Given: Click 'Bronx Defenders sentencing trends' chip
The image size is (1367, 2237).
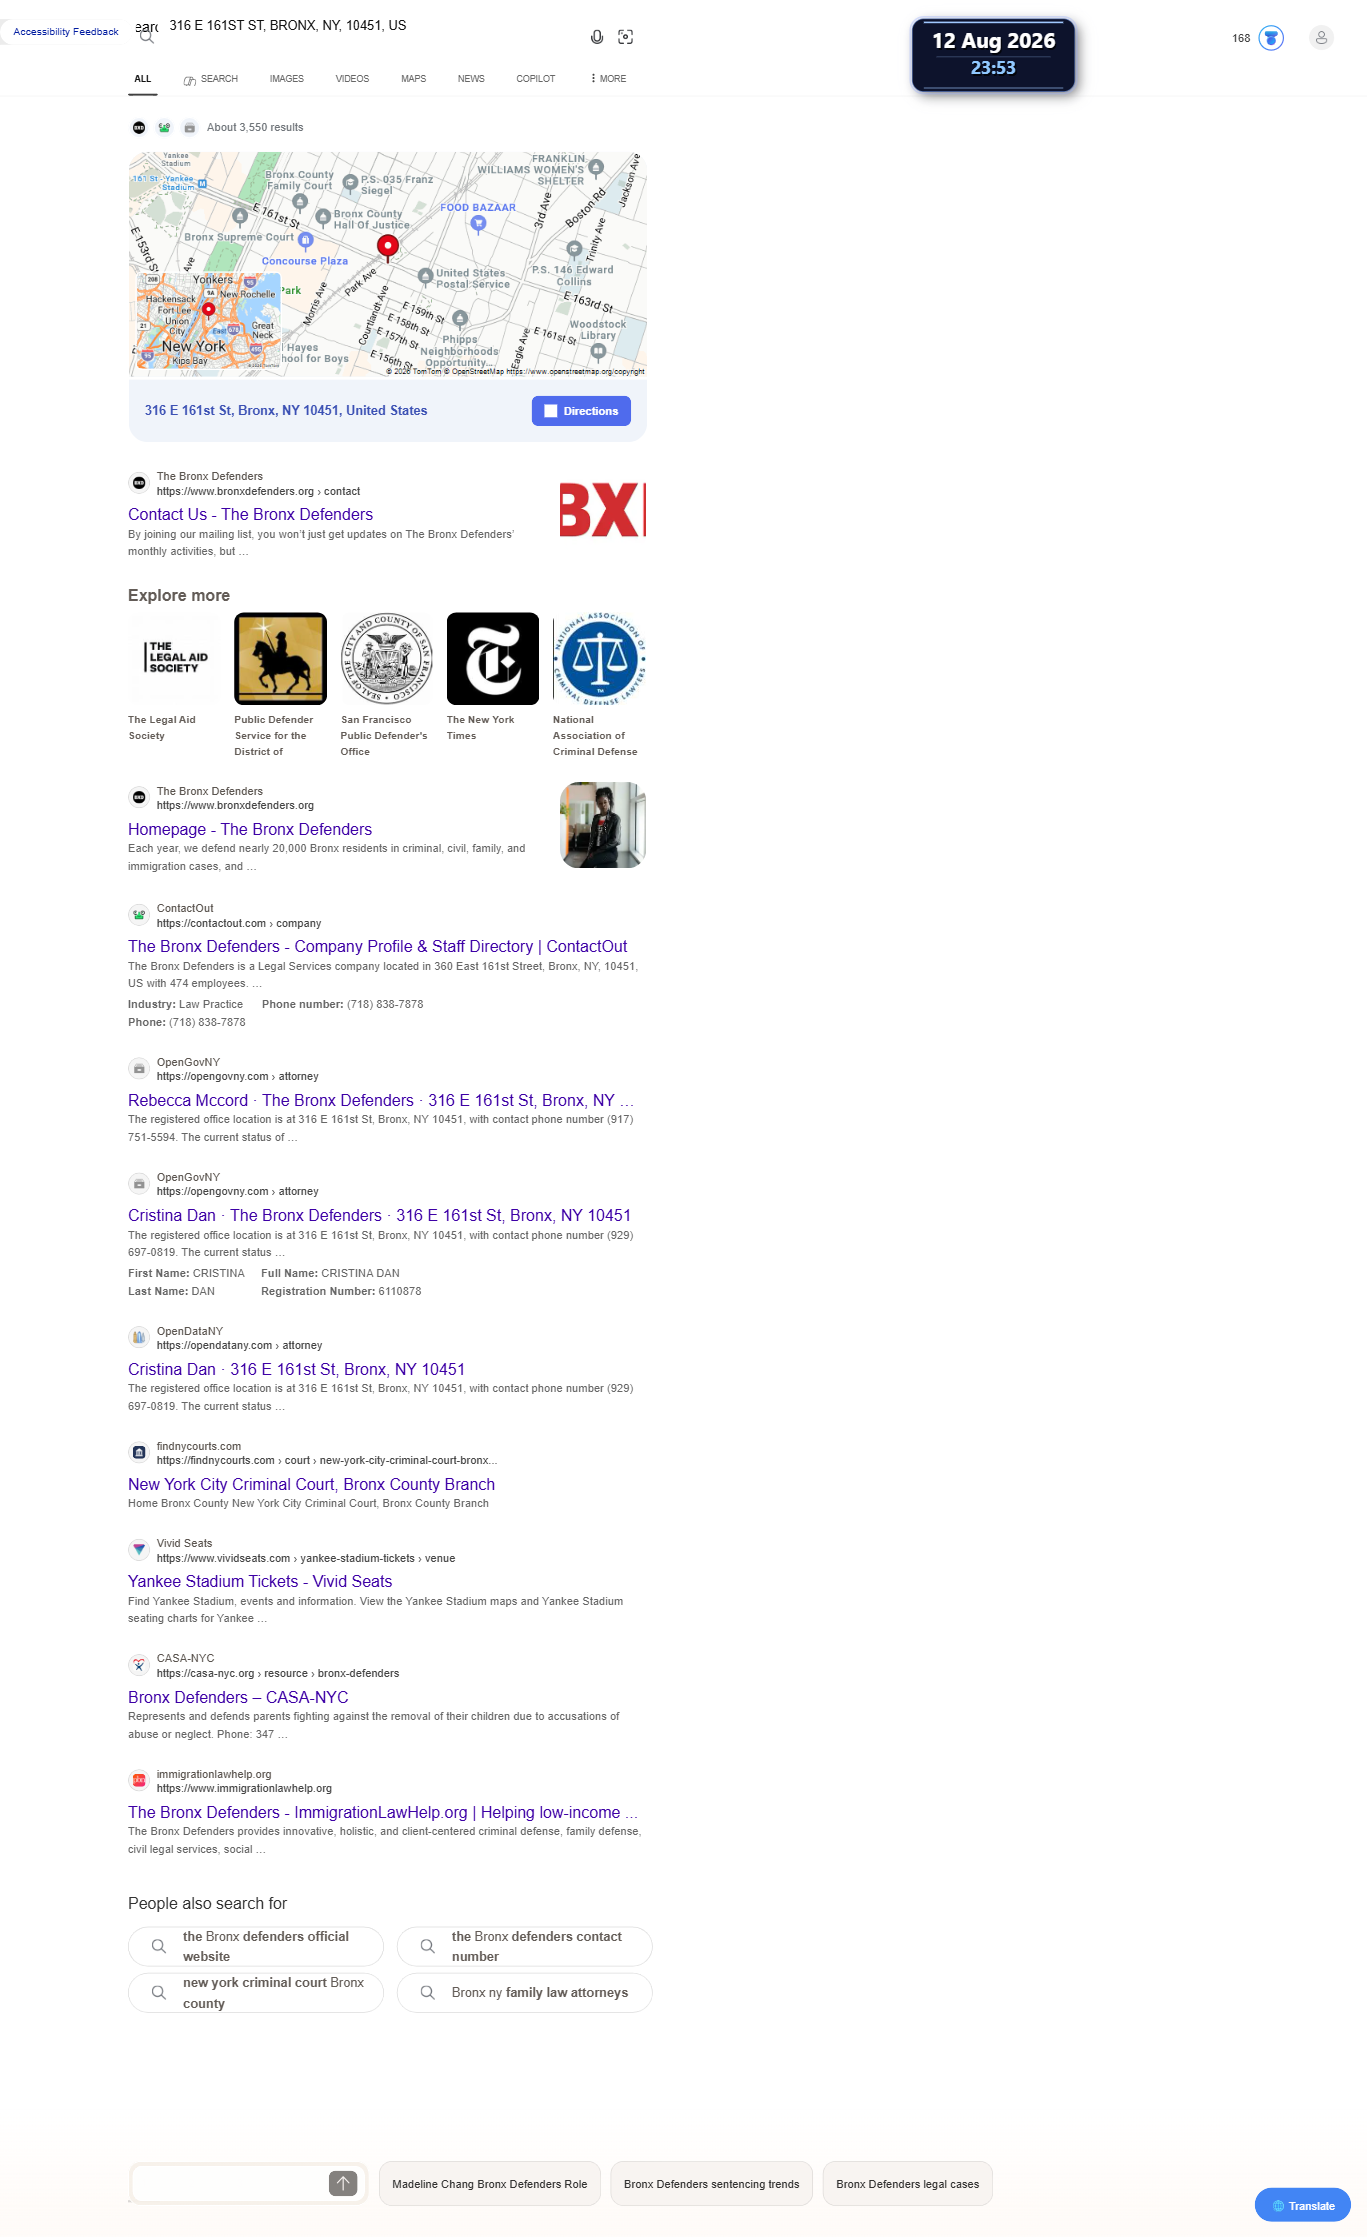Looking at the screenshot, I should click(x=712, y=2184).
